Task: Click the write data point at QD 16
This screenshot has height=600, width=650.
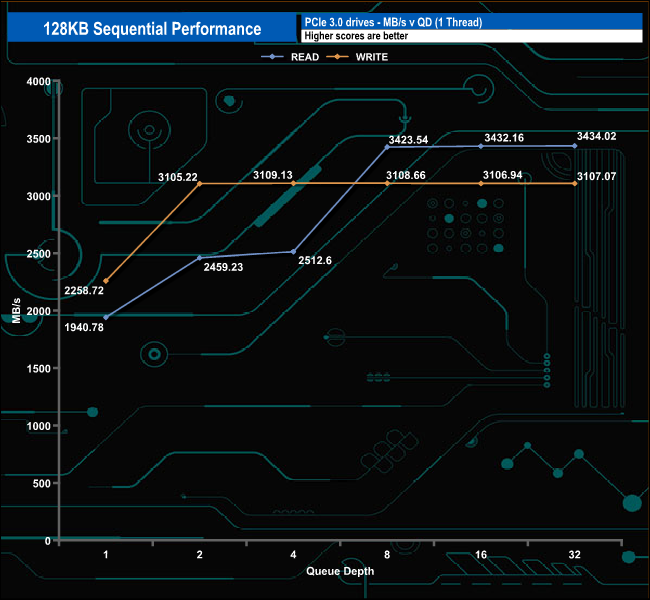Action: click(x=481, y=184)
